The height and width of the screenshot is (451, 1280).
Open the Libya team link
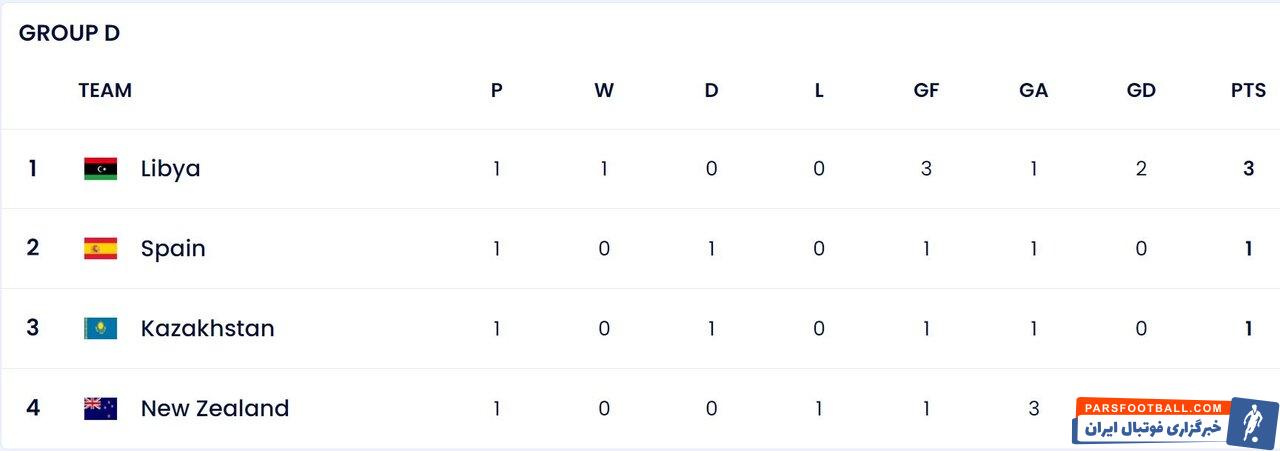pos(170,169)
